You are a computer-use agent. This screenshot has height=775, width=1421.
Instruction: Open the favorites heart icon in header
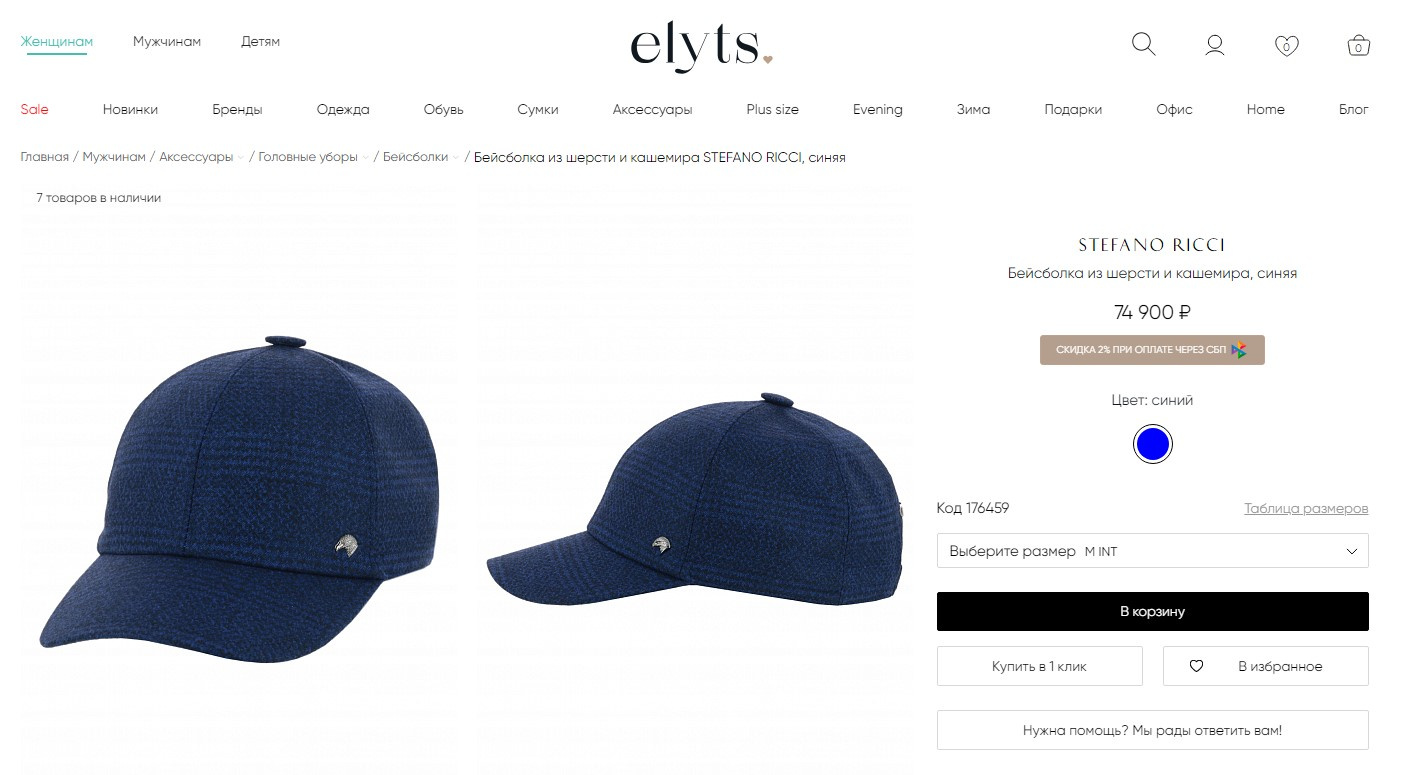tap(1286, 45)
